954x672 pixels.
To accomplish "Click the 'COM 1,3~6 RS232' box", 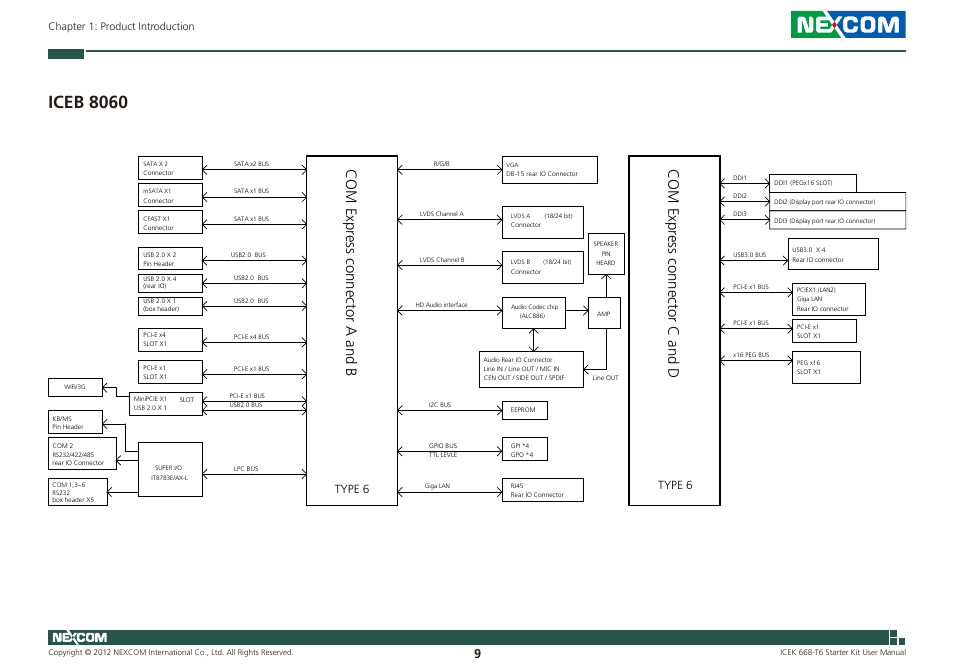I will click(78, 492).
